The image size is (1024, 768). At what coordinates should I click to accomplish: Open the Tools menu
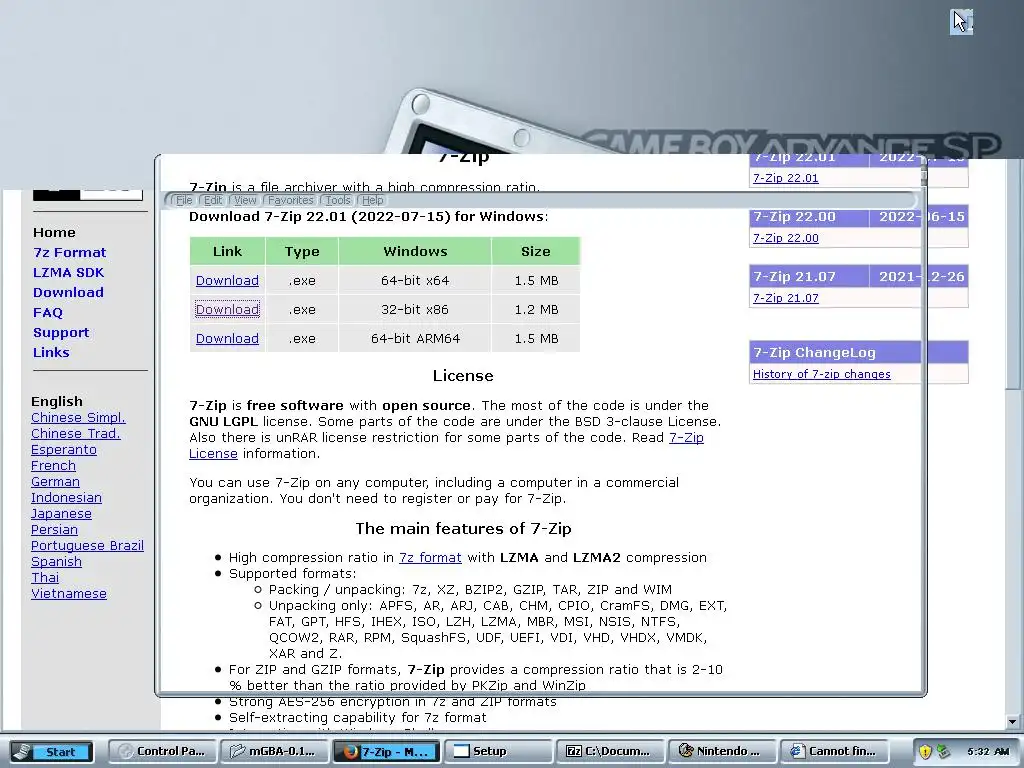tap(338, 200)
